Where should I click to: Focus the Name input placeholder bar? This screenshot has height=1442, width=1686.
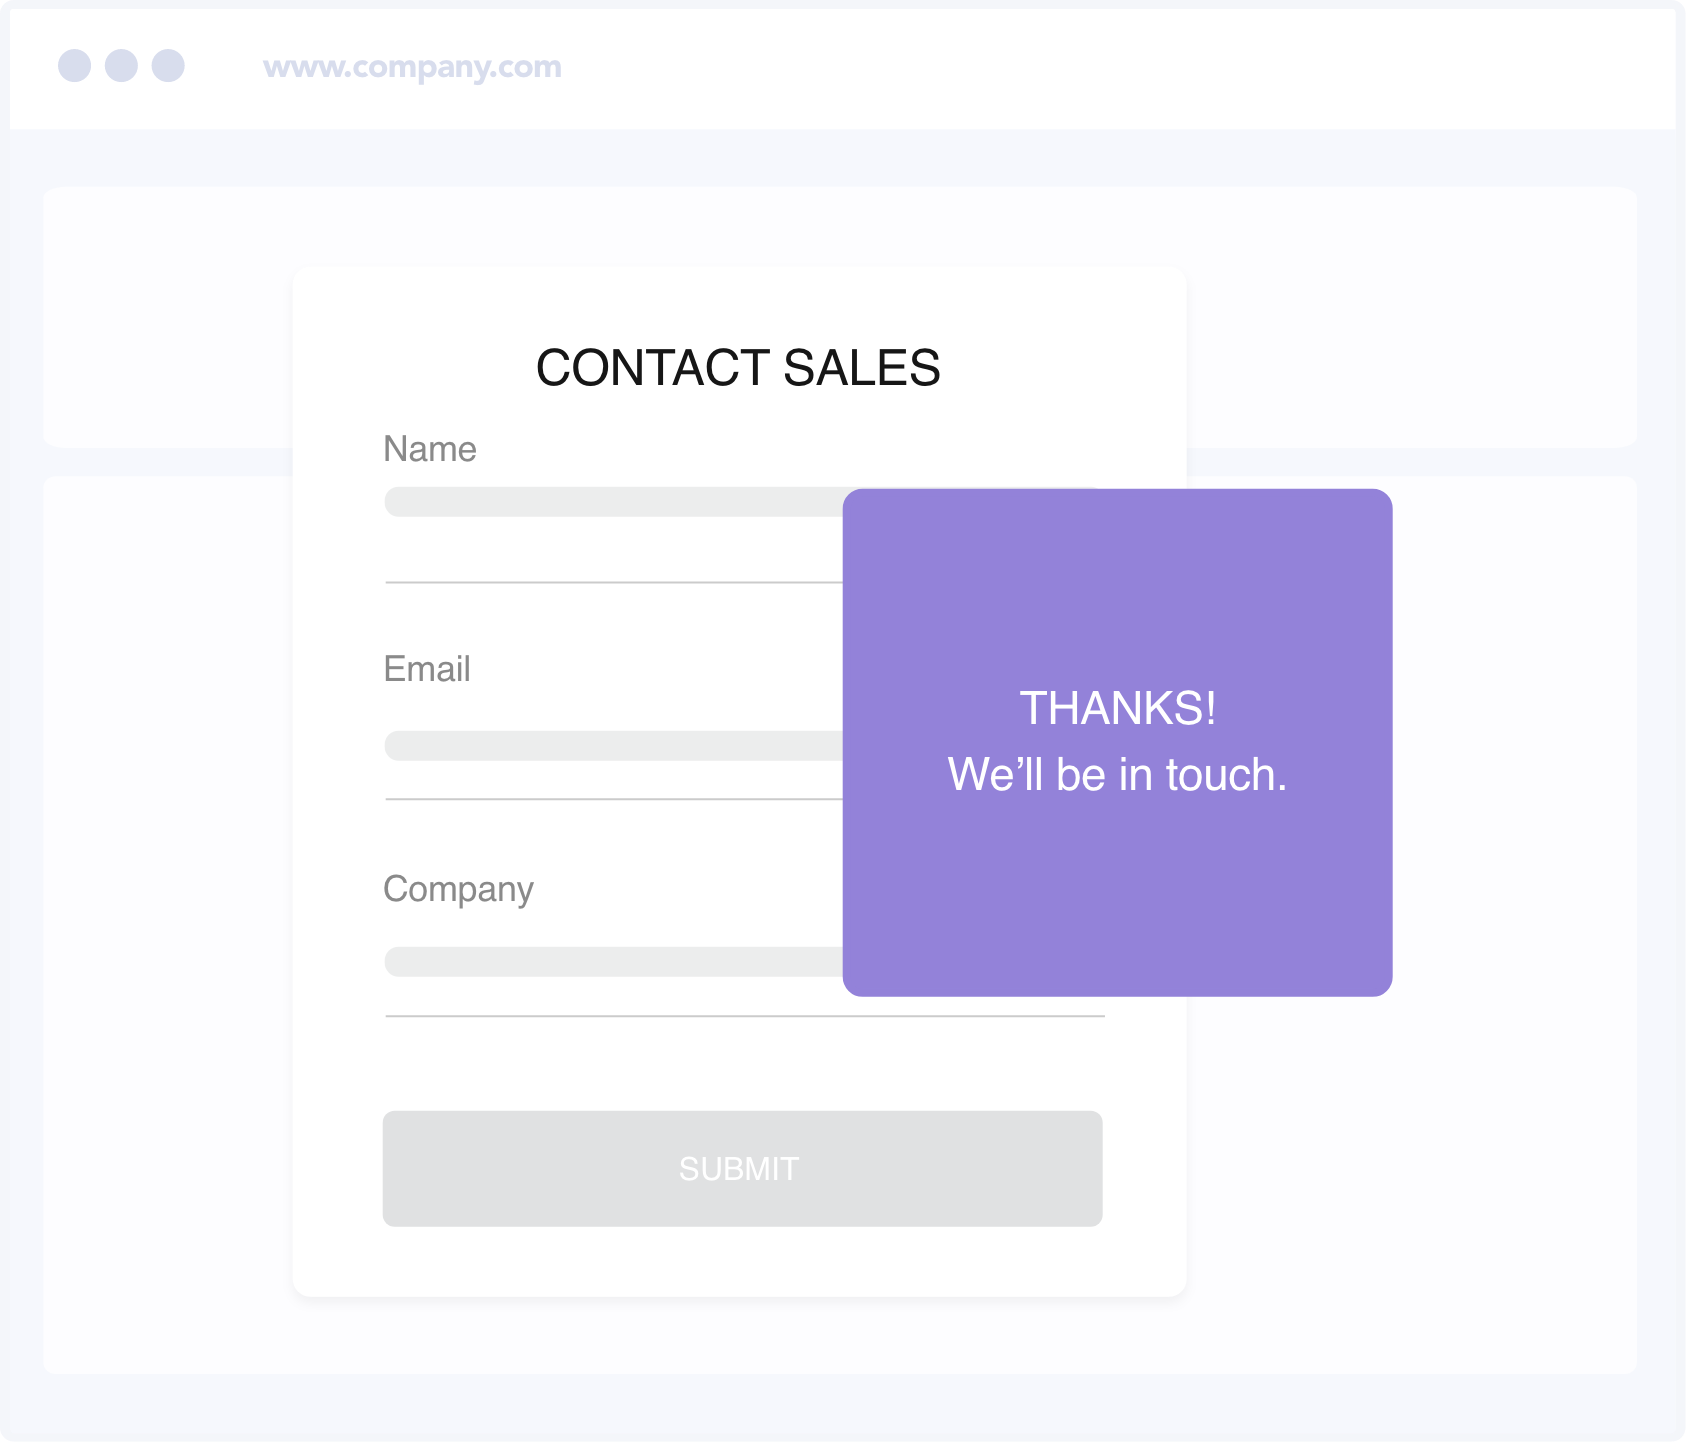click(612, 502)
